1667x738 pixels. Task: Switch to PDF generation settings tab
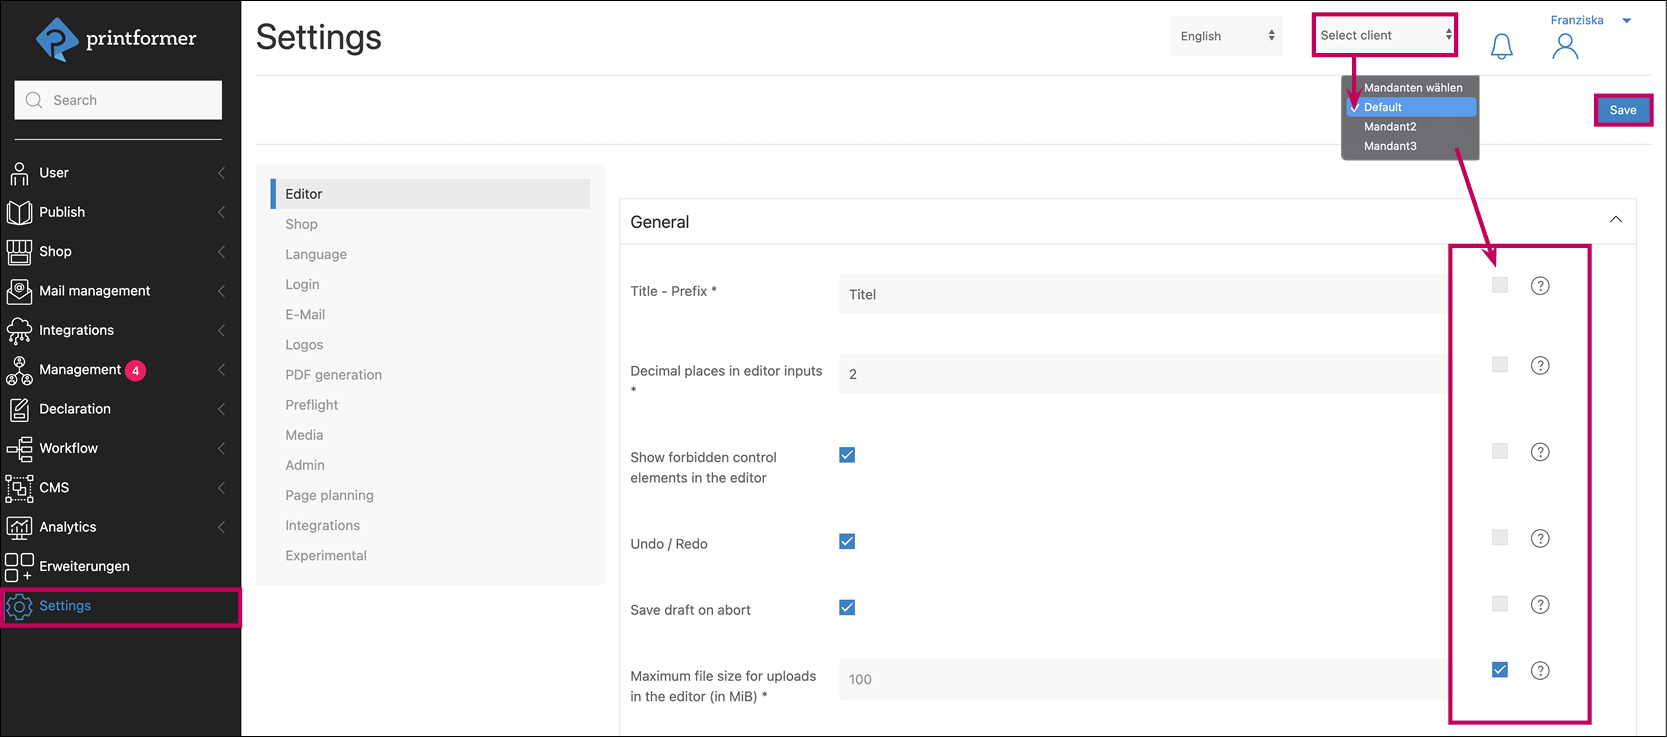click(333, 375)
